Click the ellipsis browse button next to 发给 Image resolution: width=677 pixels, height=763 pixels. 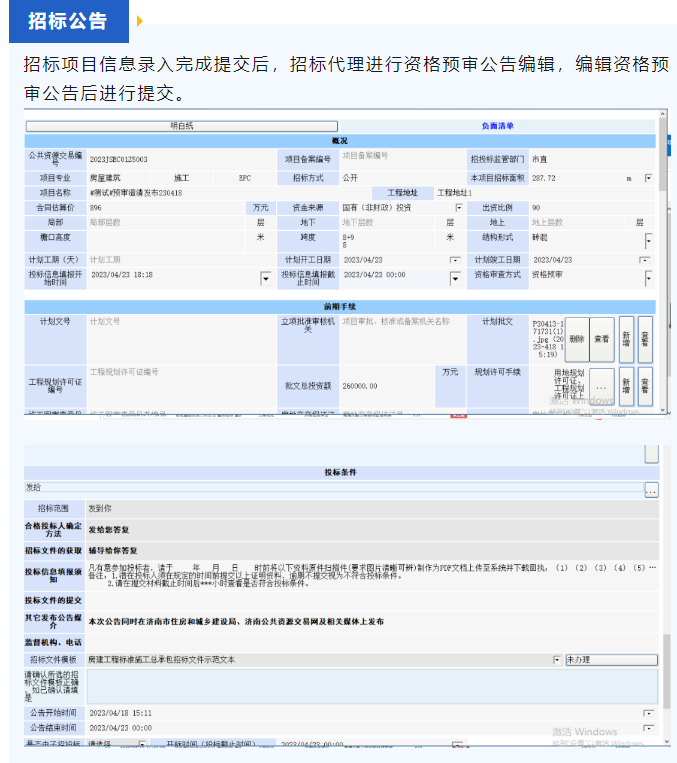point(651,490)
